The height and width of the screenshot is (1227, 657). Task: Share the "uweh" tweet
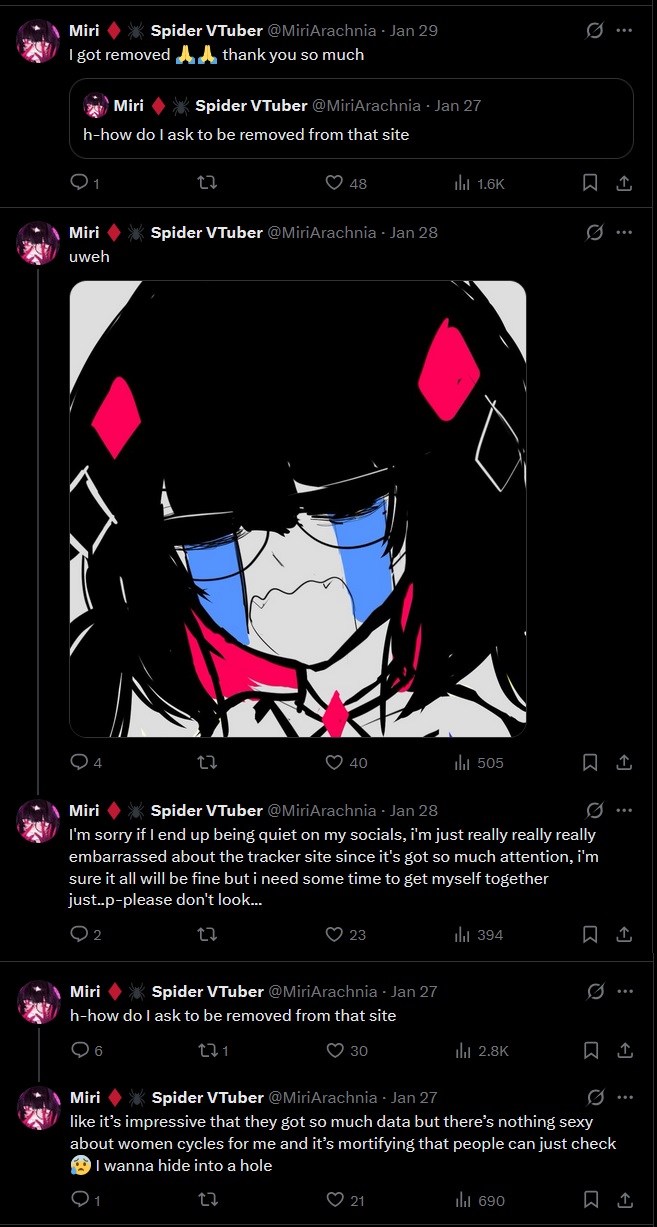tap(623, 762)
